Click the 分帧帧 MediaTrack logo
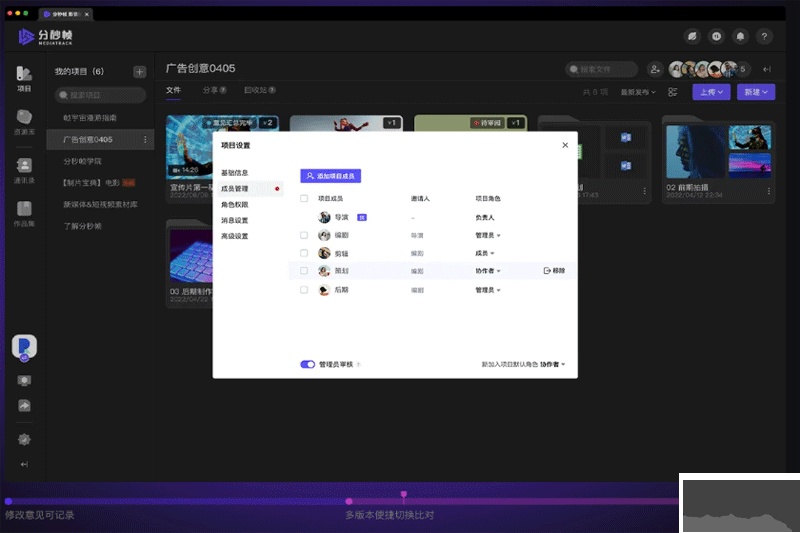800x533 pixels. point(46,36)
